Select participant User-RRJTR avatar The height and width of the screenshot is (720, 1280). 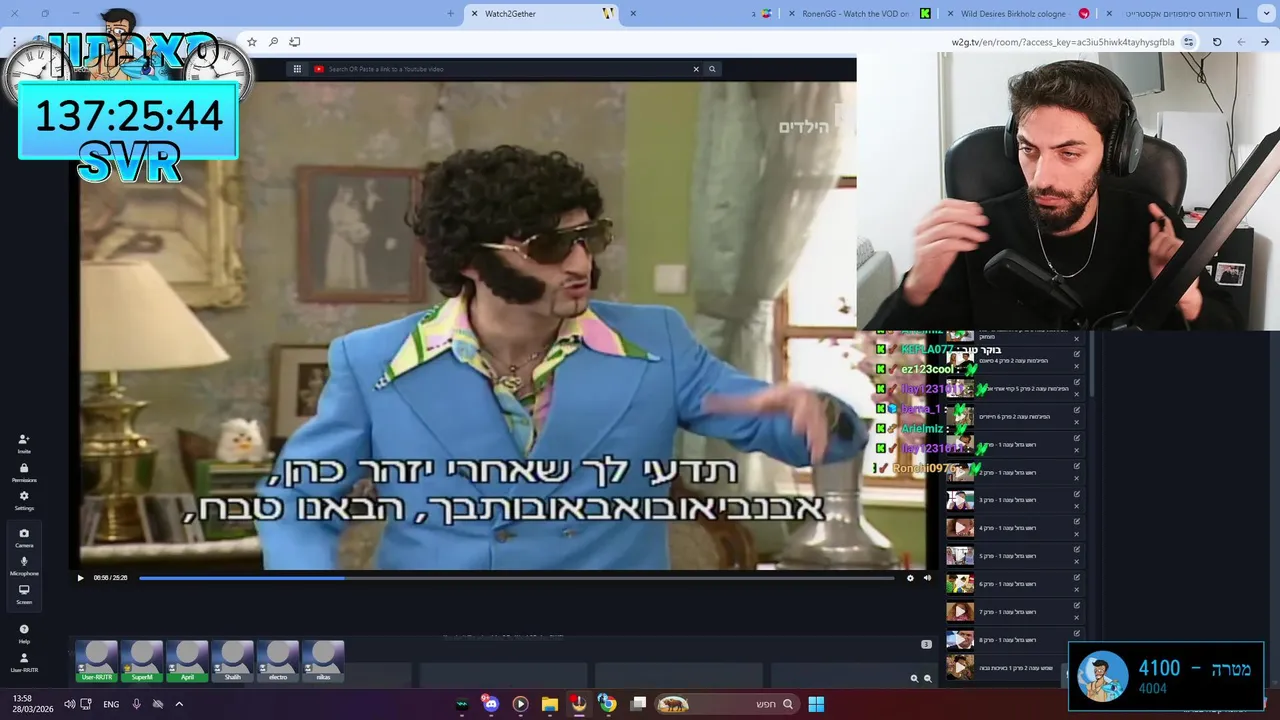click(96, 661)
